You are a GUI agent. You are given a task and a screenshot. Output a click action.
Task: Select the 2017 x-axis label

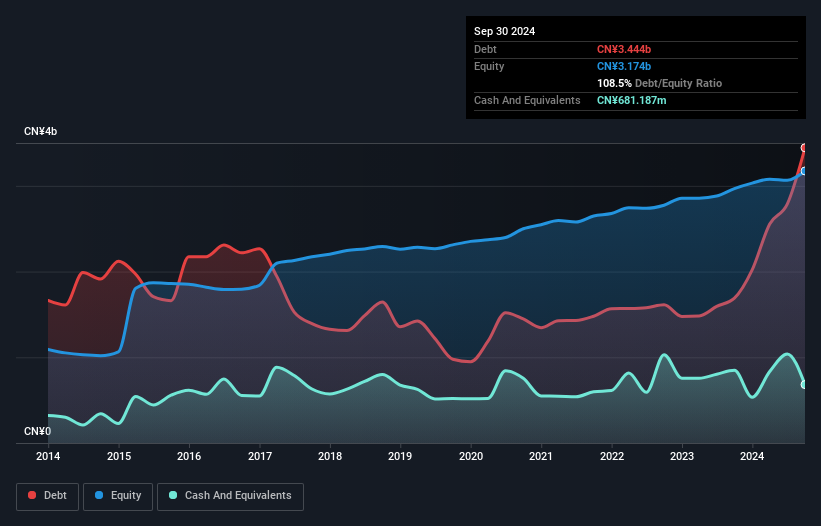tap(260, 456)
